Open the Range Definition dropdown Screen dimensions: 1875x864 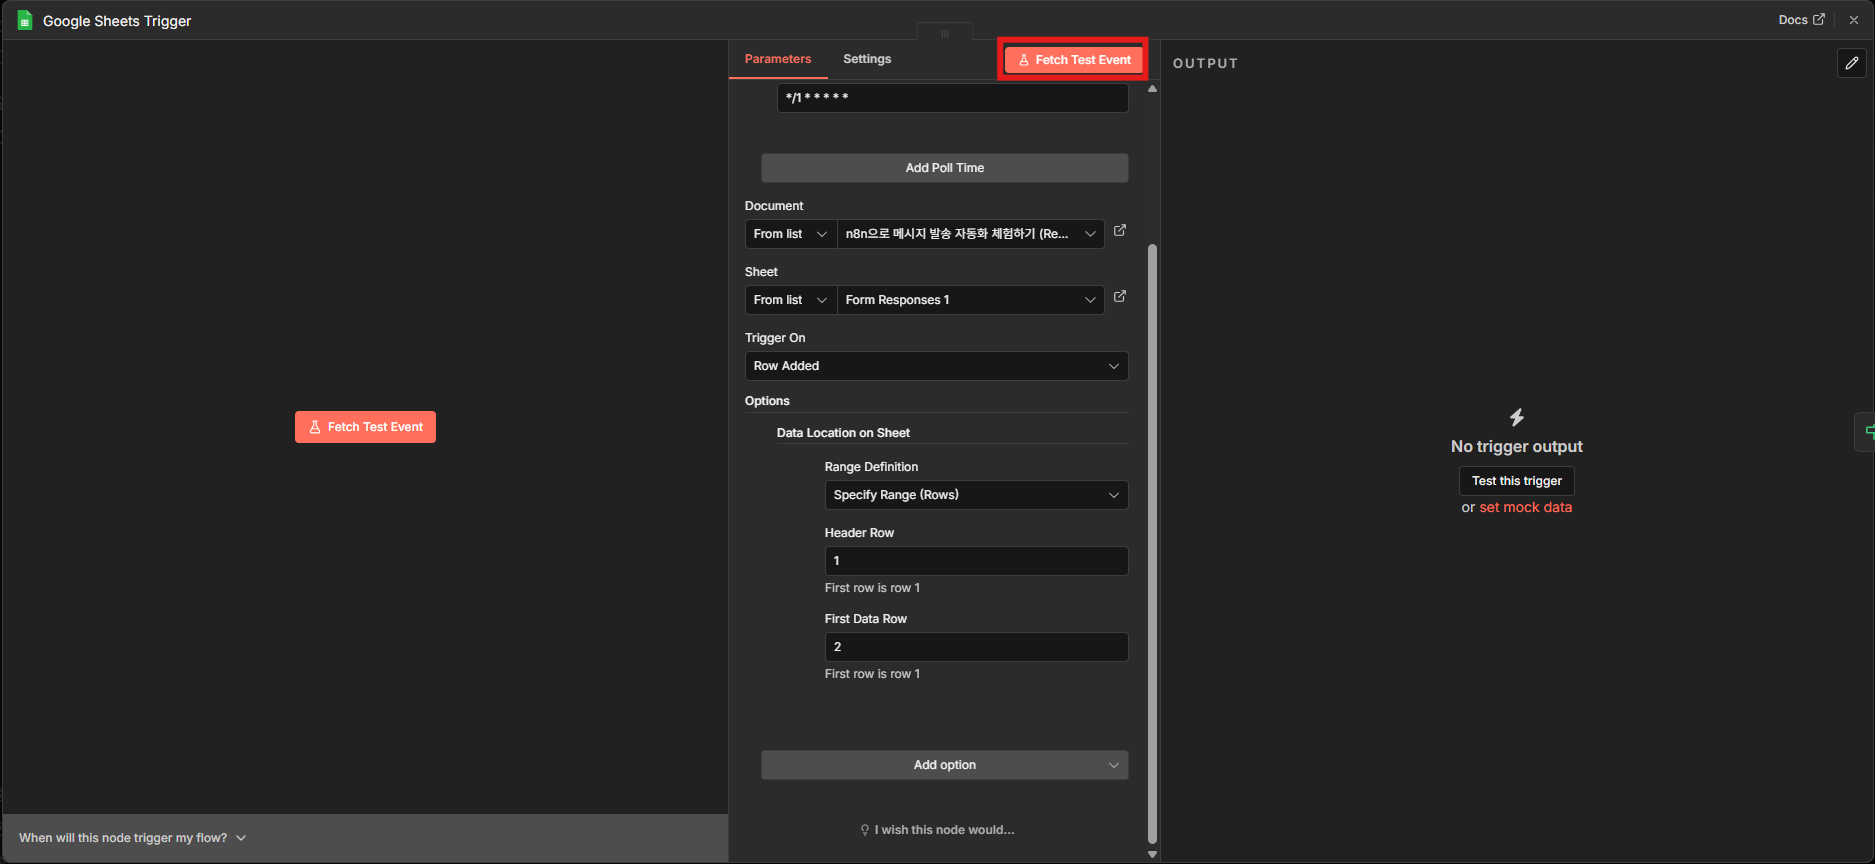976,495
